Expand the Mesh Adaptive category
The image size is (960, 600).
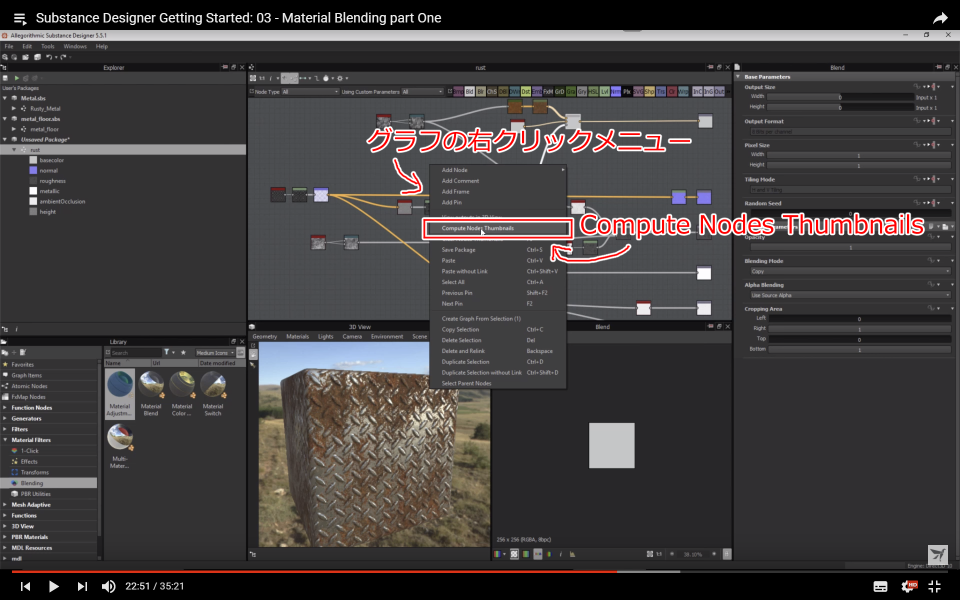point(5,505)
